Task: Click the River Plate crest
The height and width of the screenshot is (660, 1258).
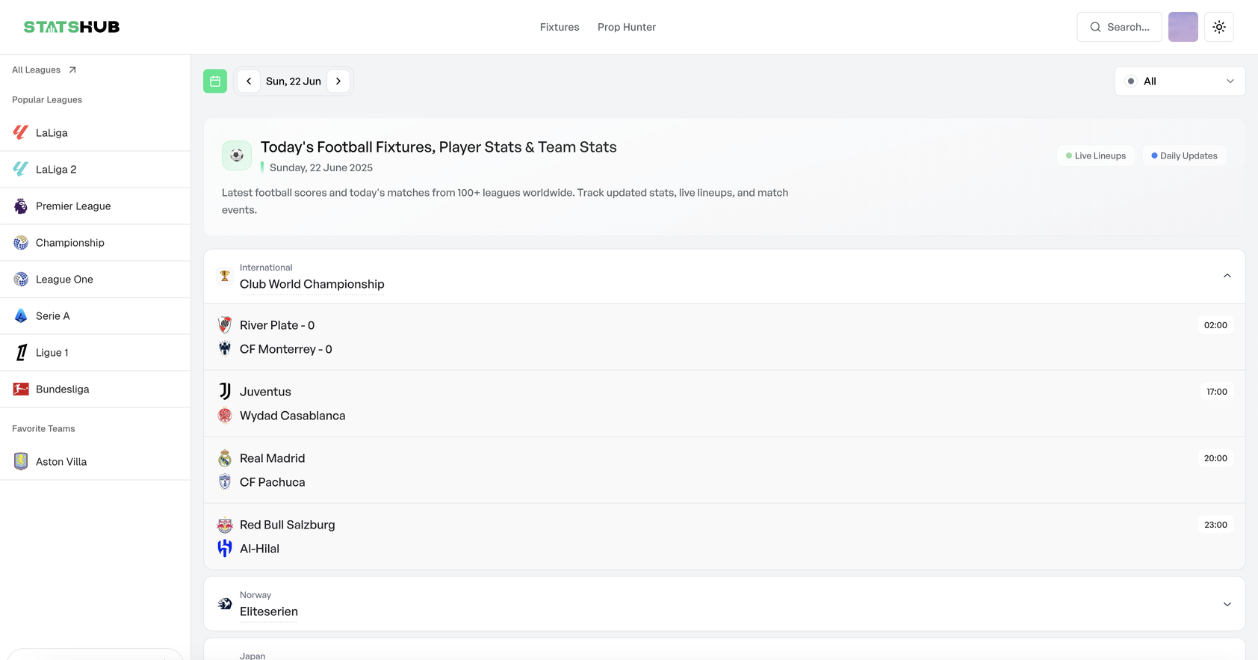Action: 225,325
